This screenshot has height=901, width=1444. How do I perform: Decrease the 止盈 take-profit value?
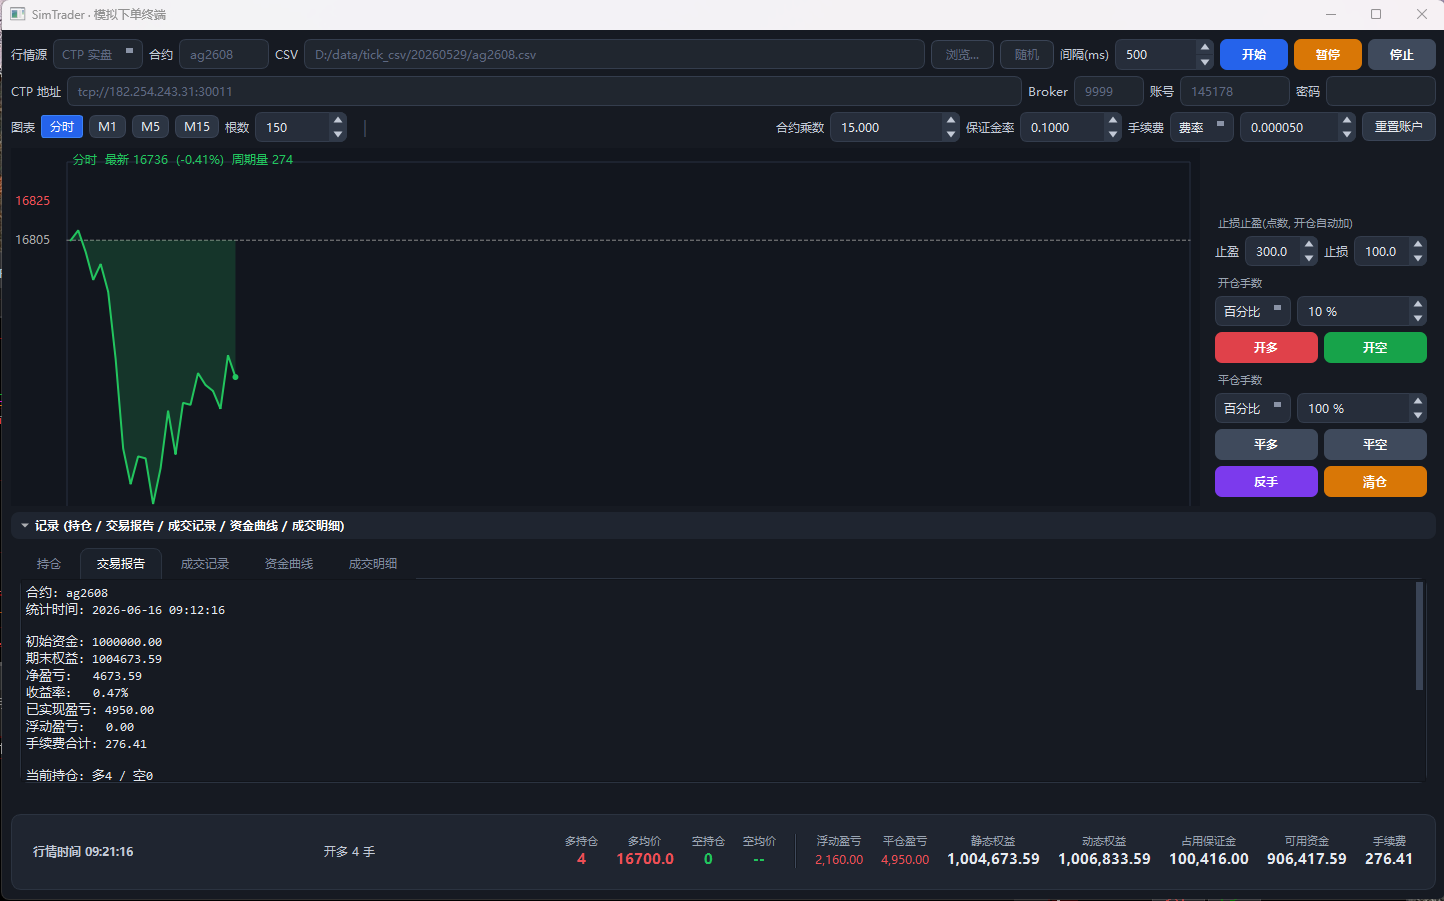[1309, 258]
